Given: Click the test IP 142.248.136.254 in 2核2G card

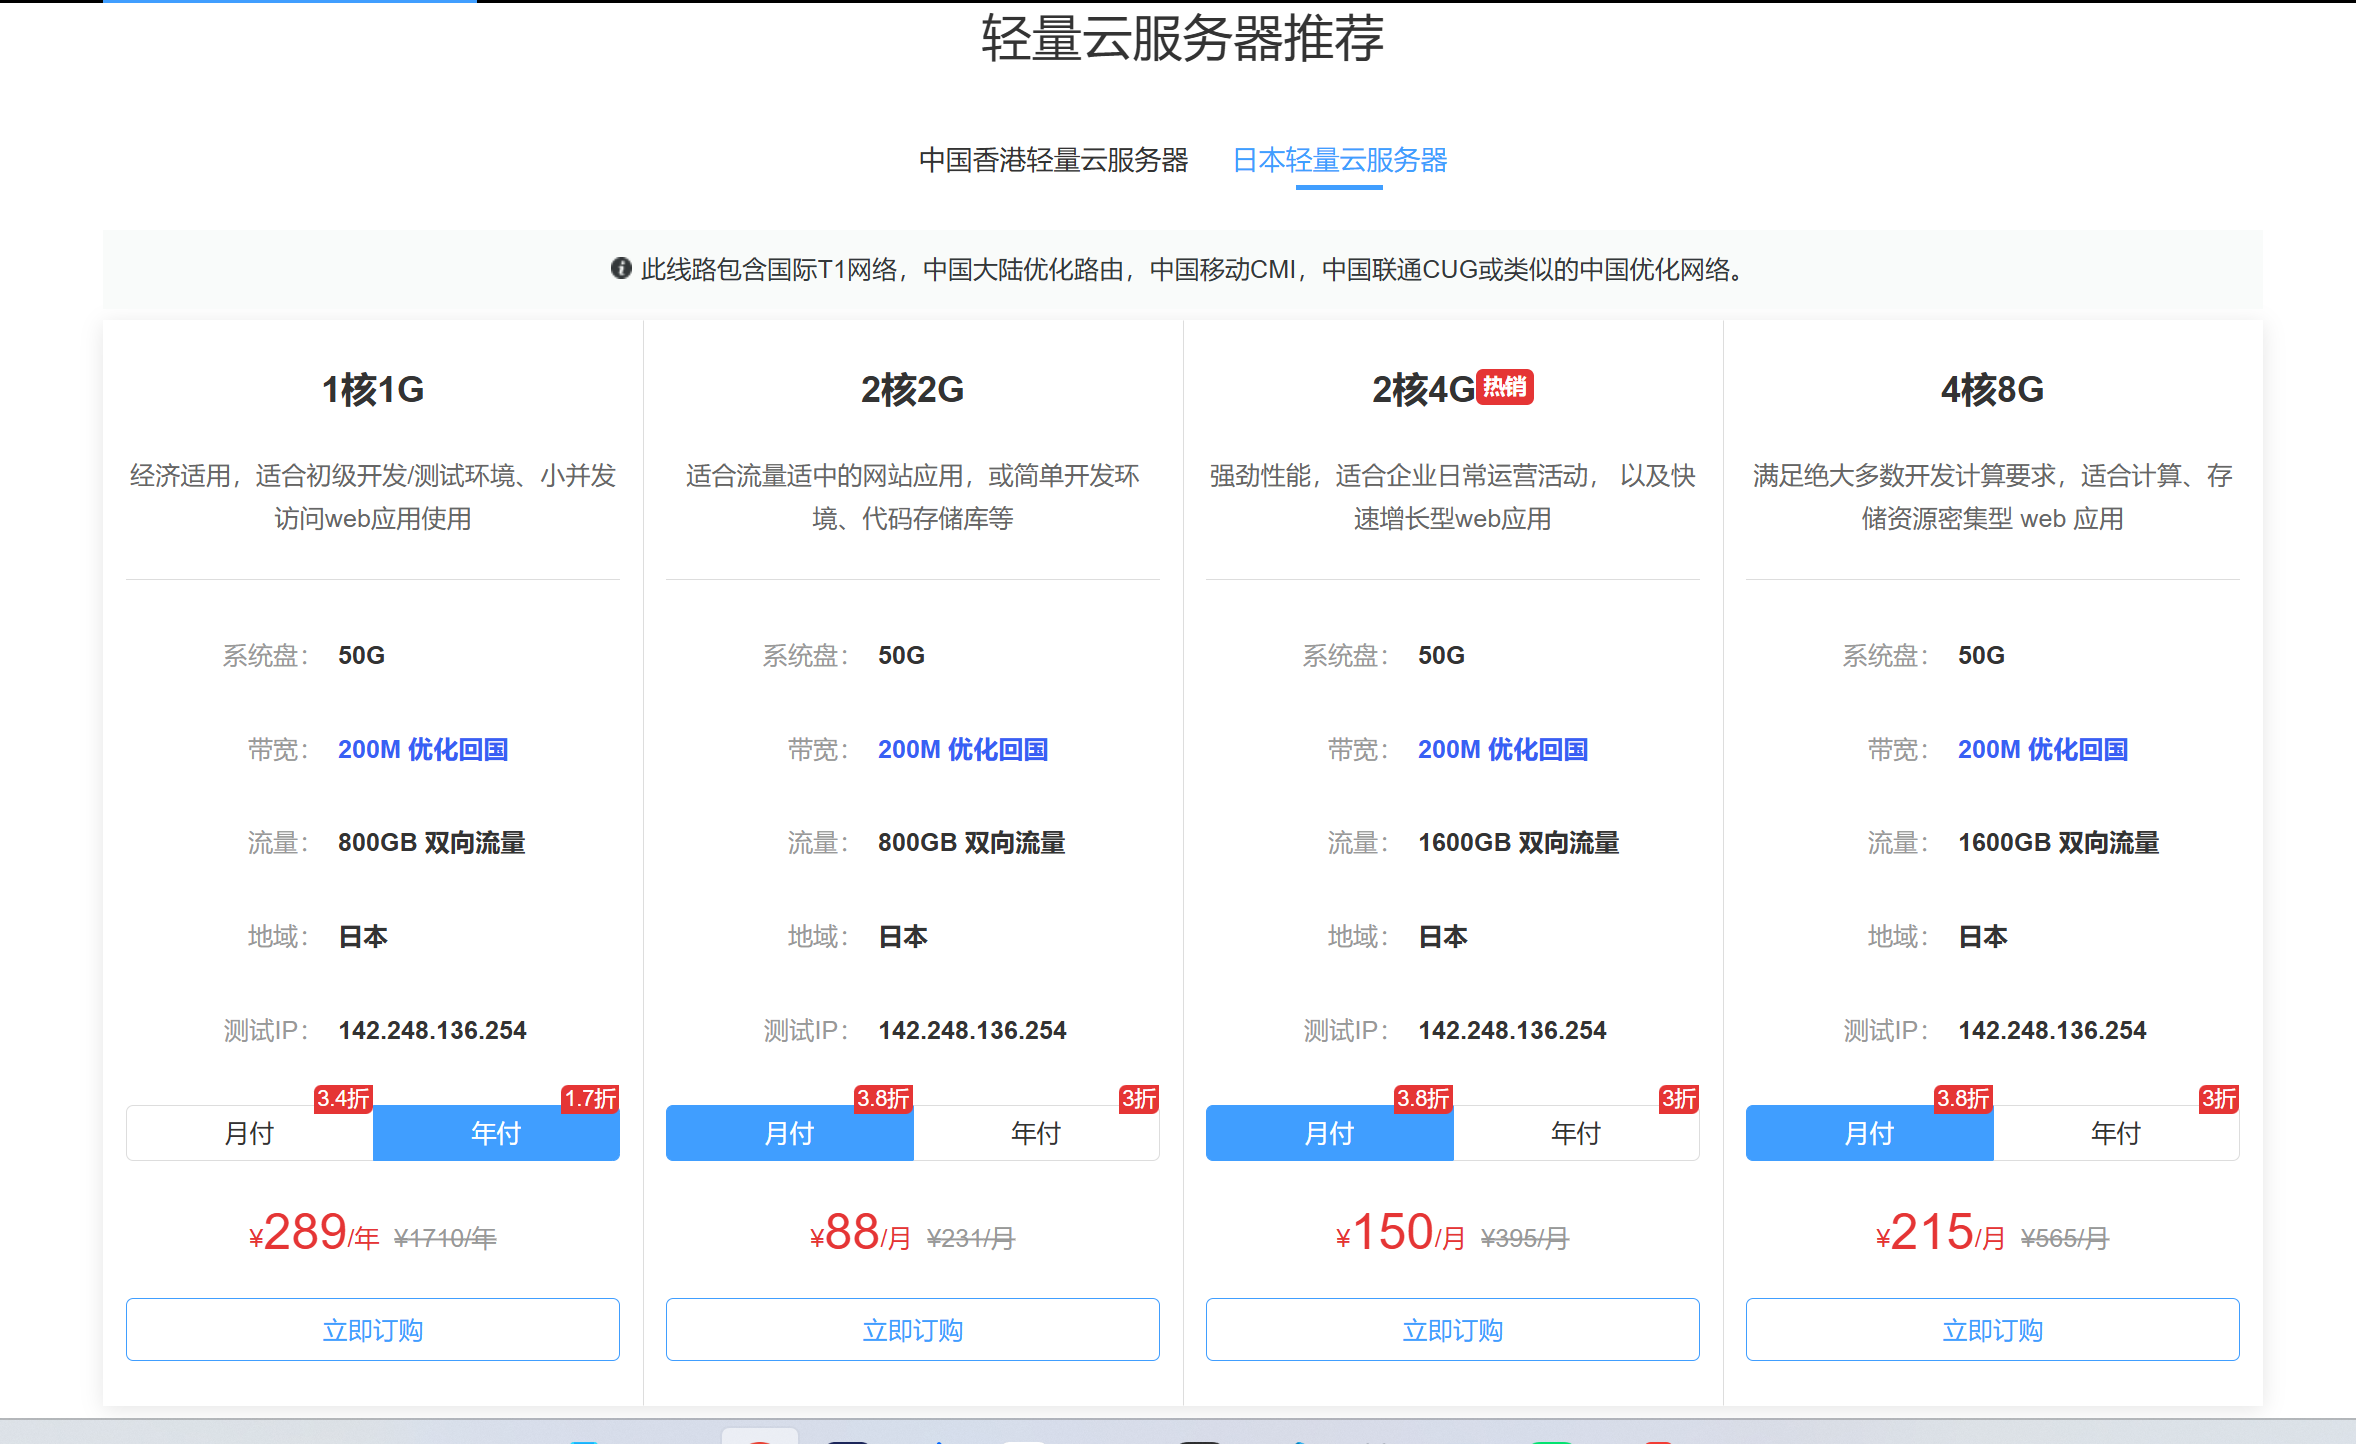Looking at the screenshot, I should pyautogui.click(x=972, y=1030).
